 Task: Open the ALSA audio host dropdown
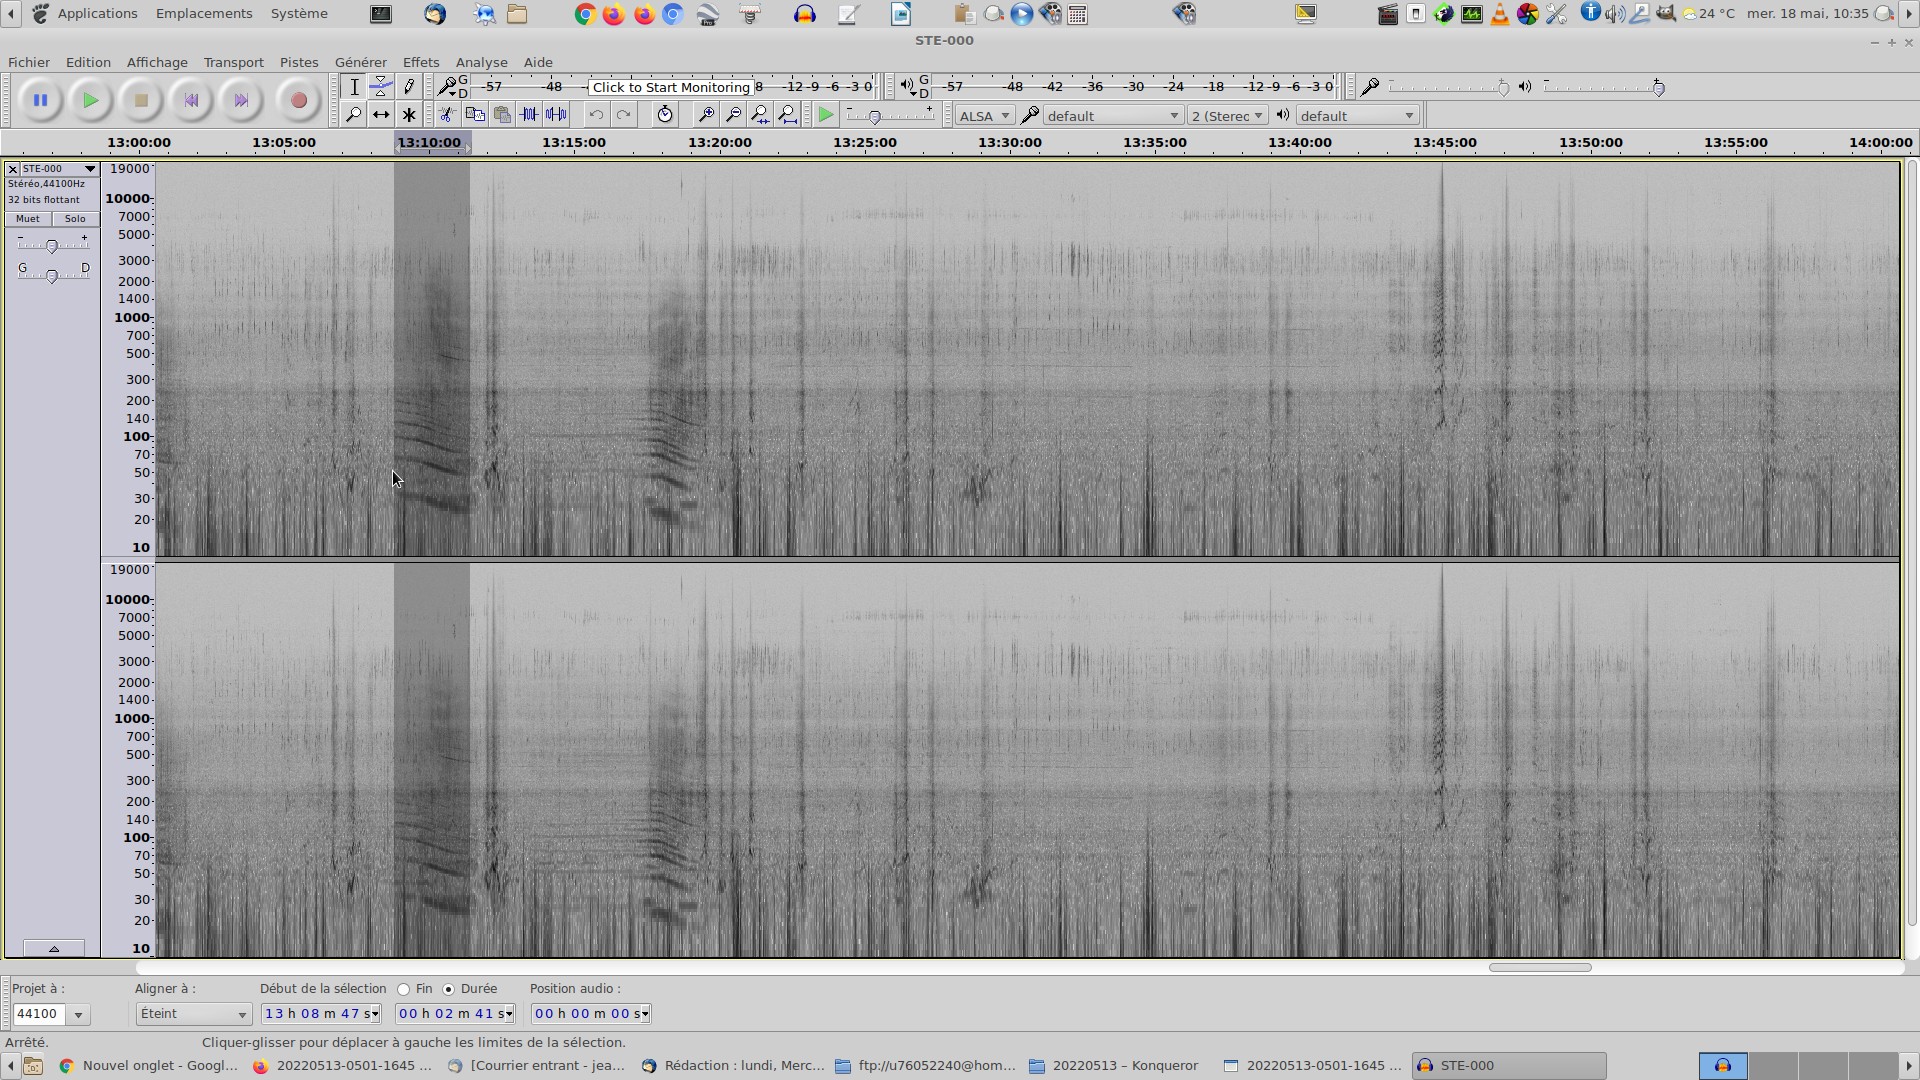[x=984, y=116]
